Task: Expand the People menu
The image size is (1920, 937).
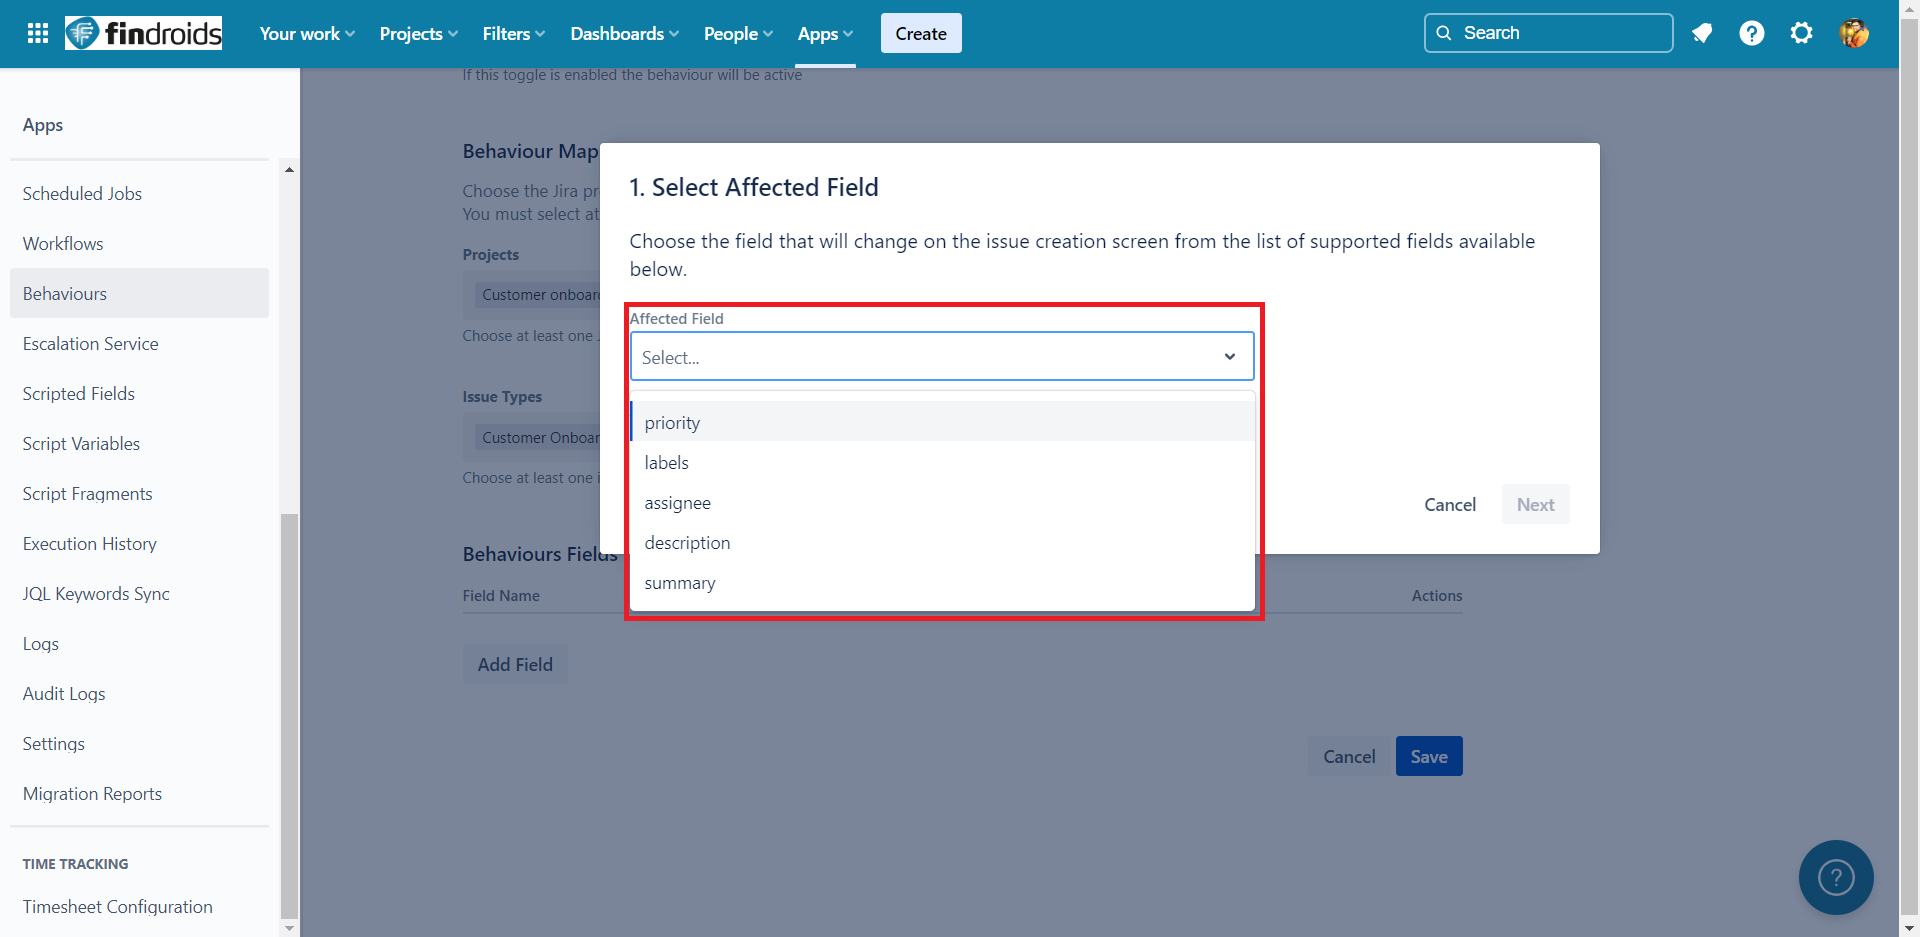Action: click(739, 33)
